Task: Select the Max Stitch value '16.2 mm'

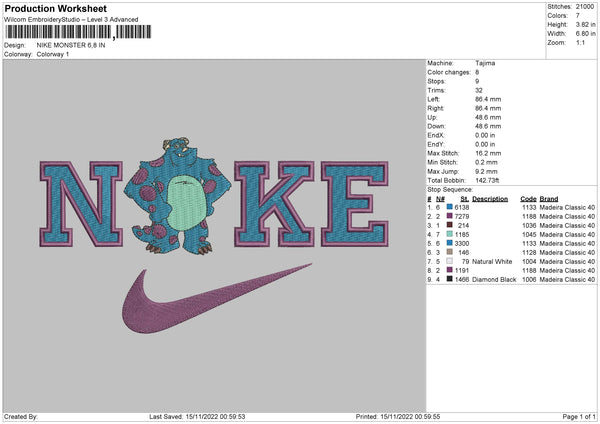Action: [x=488, y=153]
